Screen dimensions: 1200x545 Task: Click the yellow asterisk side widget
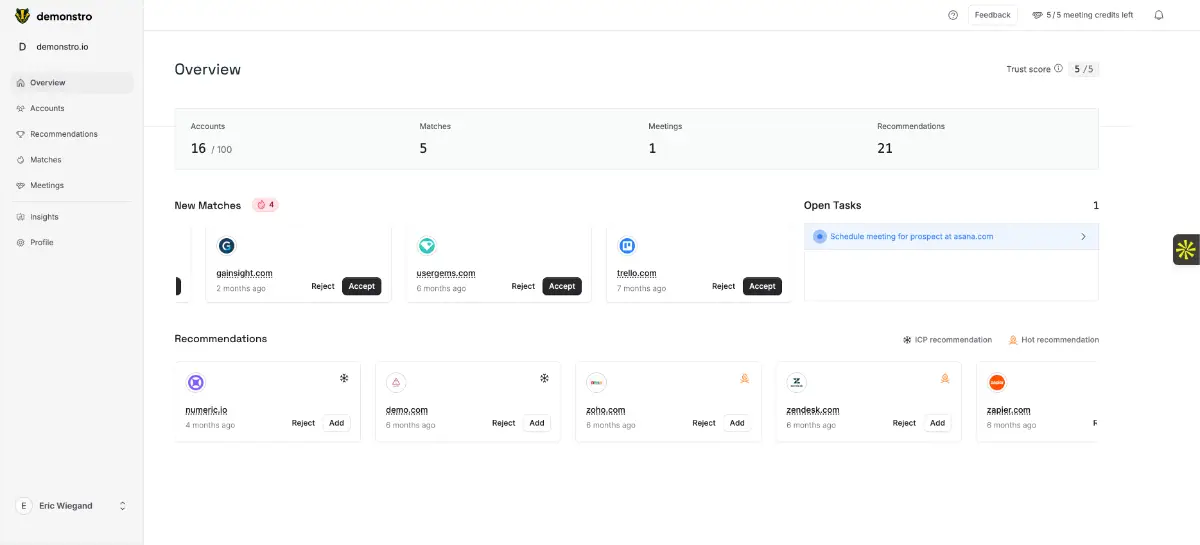[x=1185, y=250]
